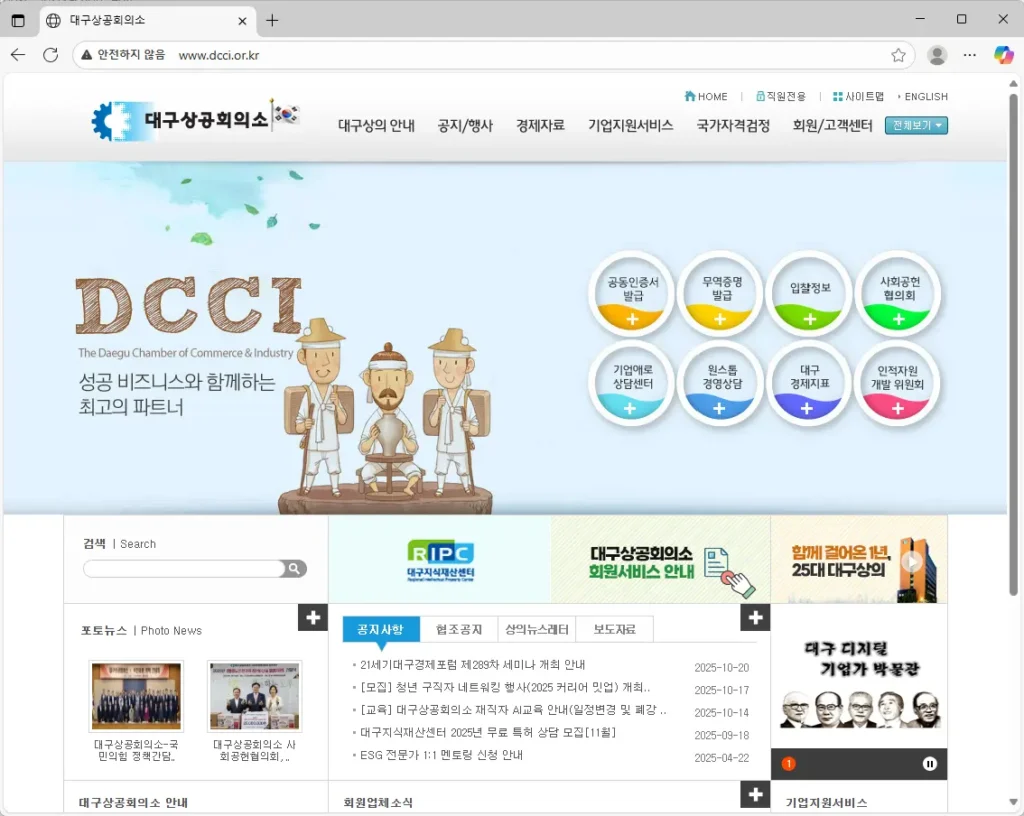Image resolution: width=1024 pixels, height=816 pixels.
Task: Add this page to favorites star
Action: pyautogui.click(x=898, y=55)
